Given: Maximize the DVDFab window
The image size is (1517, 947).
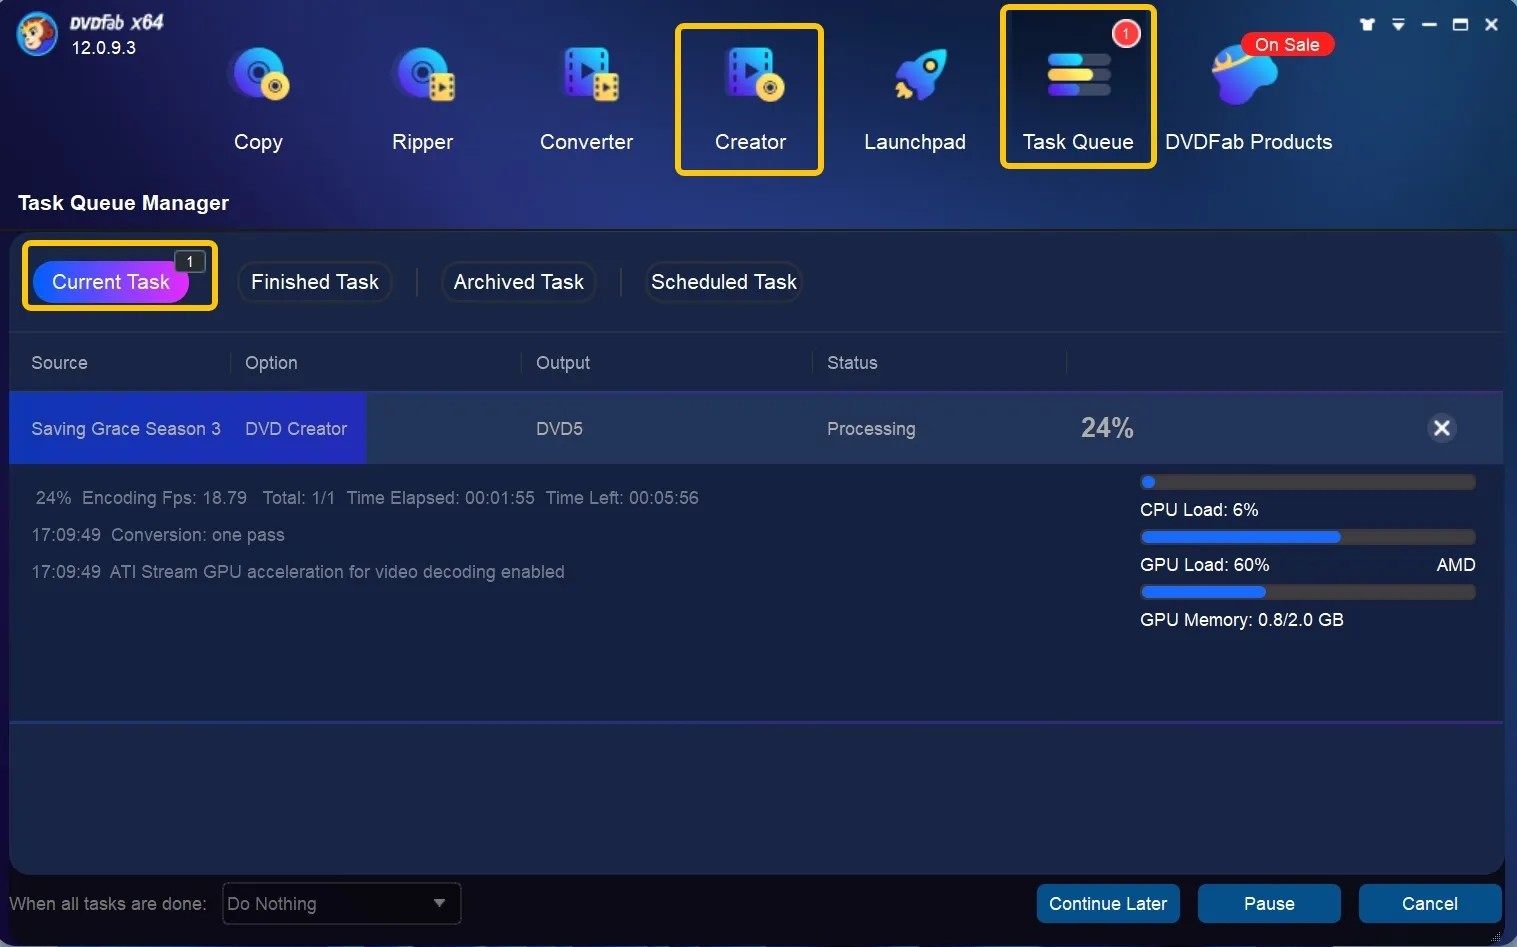Looking at the screenshot, I should click(1460, 24).
